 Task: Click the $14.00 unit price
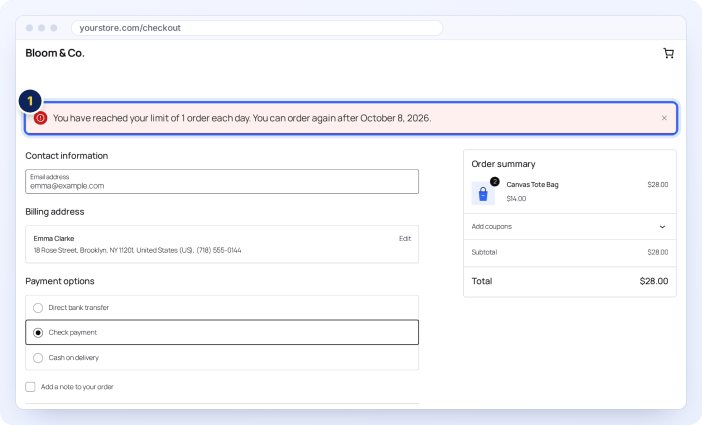click(x=516, y=198)
